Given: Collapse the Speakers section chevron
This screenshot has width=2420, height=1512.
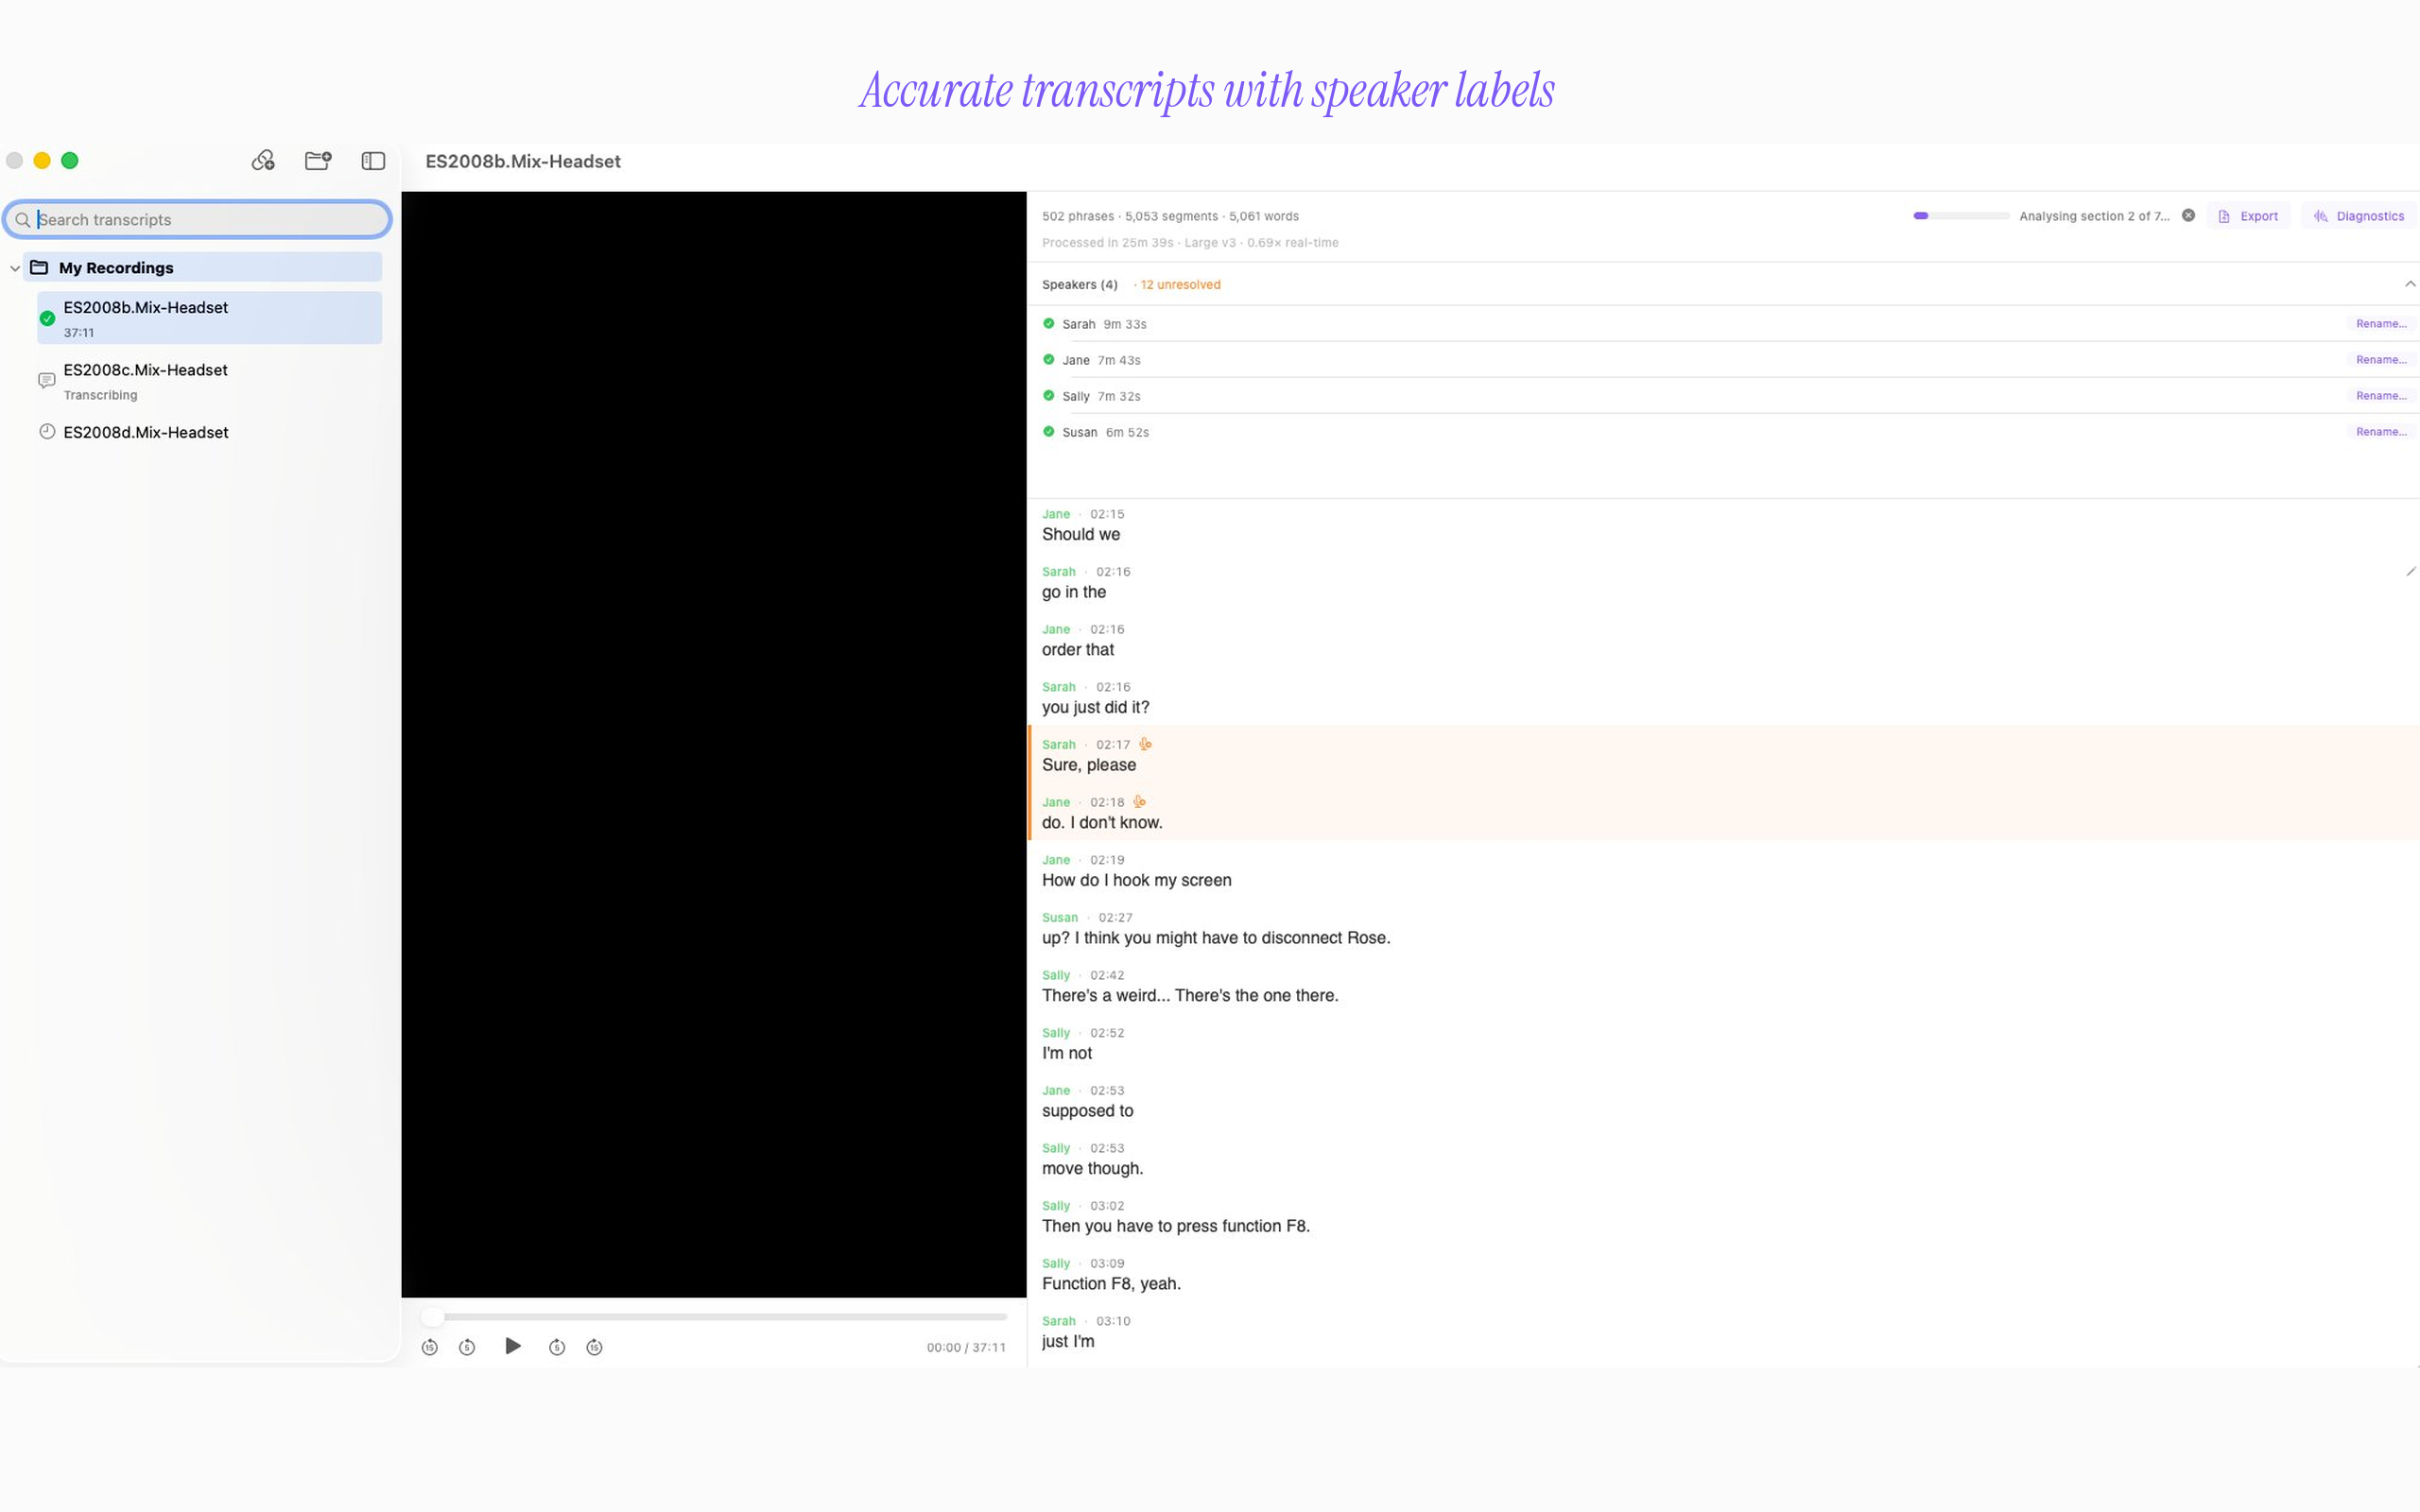Looking at the screenshot, I should [x=2410, y=284].
